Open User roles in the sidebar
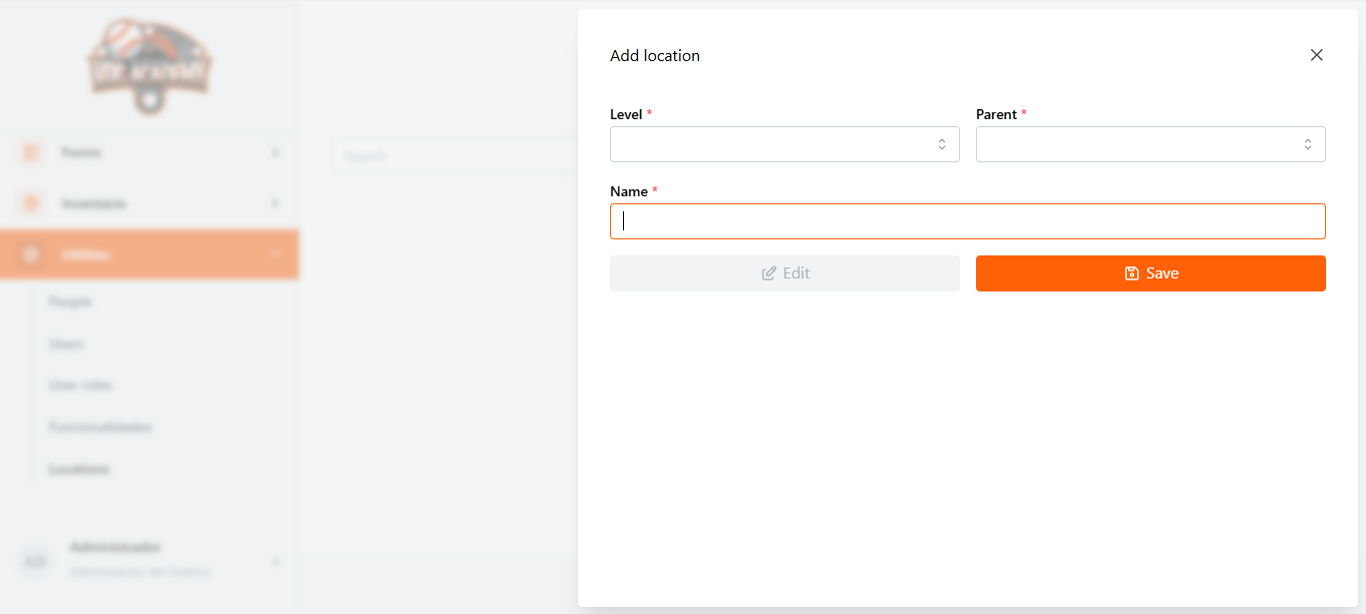1366x614 pixels. point(80,385)
